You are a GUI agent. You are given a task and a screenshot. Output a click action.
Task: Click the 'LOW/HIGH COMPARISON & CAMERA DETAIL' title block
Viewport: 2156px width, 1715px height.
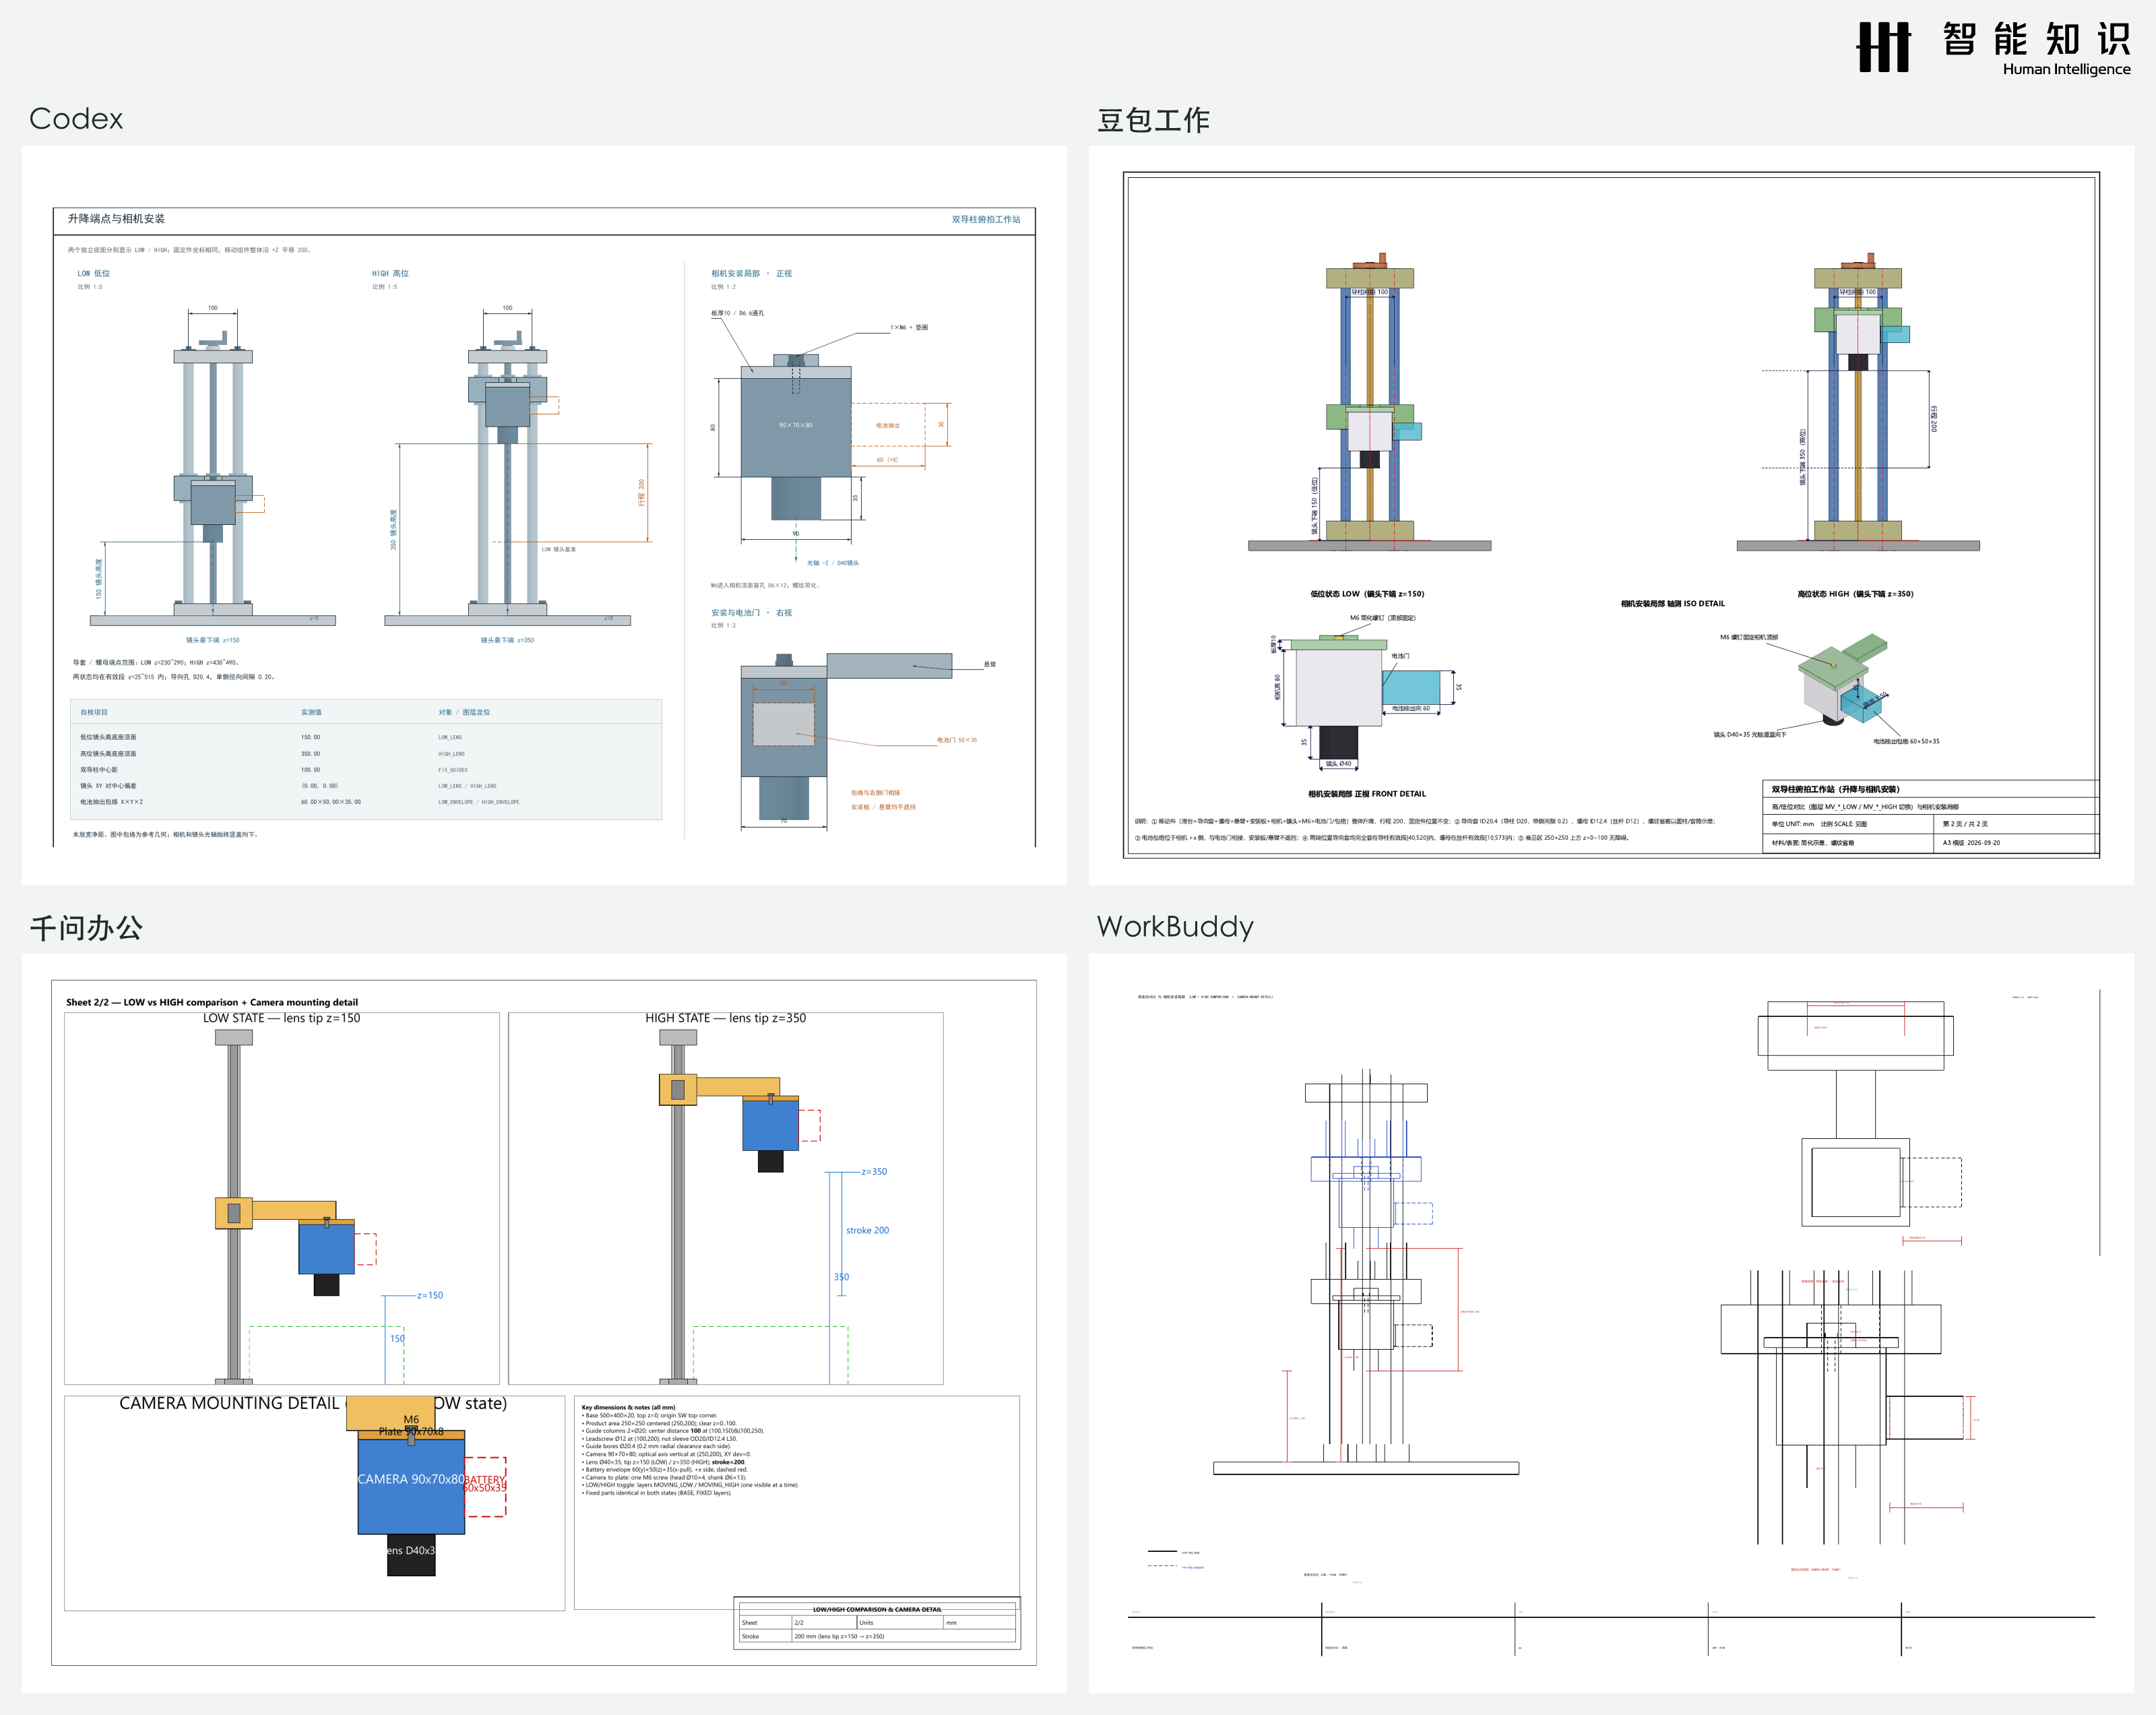[x=877, y=1609]
